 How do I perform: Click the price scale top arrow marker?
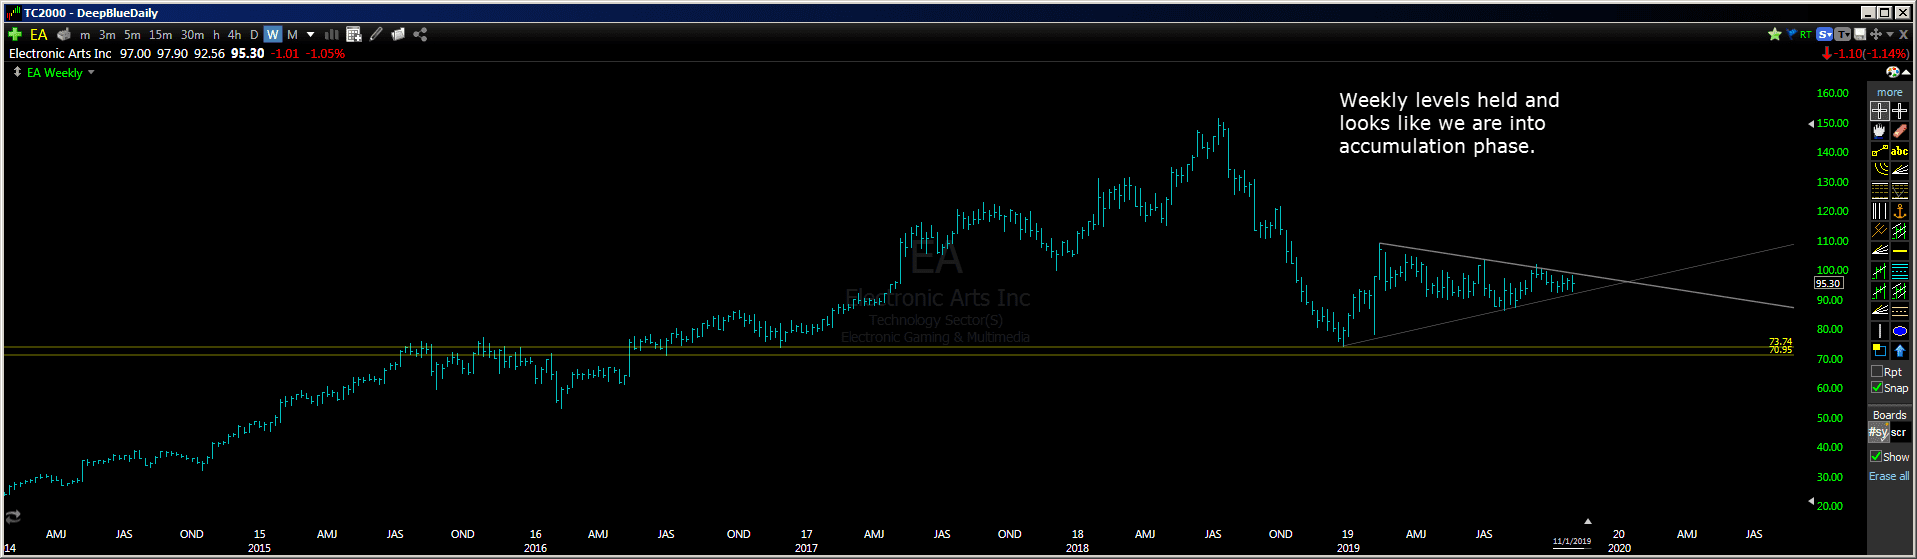click(x=1811, y=124)
